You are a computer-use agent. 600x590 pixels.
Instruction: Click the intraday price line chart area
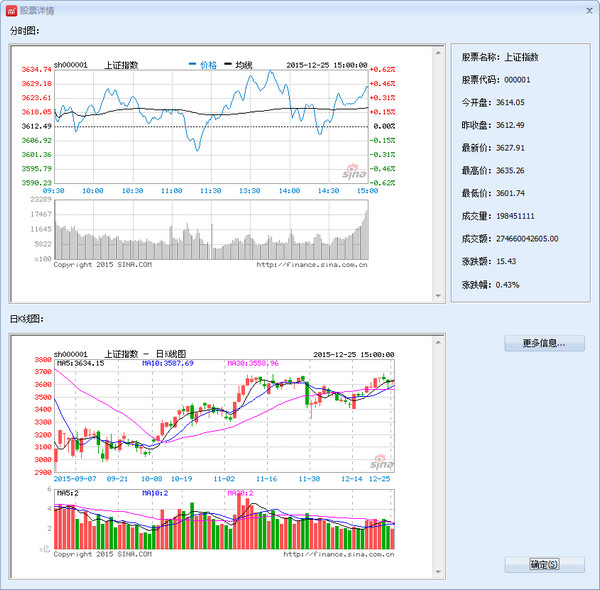[x=210, y=125]
